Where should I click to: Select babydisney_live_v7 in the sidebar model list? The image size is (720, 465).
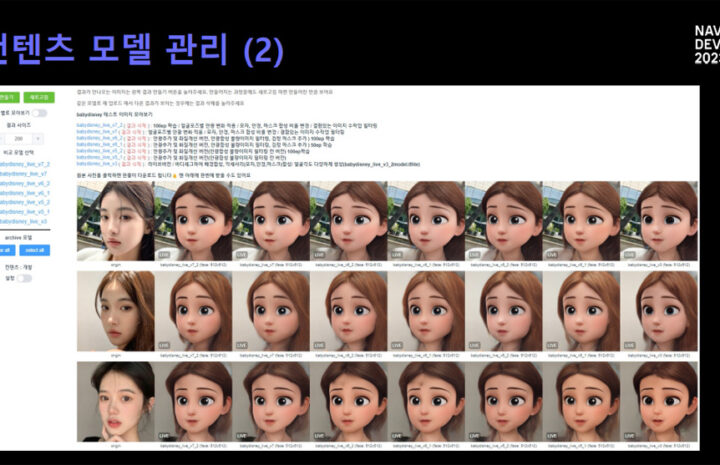pyautogui.click(x=23, y=174)
